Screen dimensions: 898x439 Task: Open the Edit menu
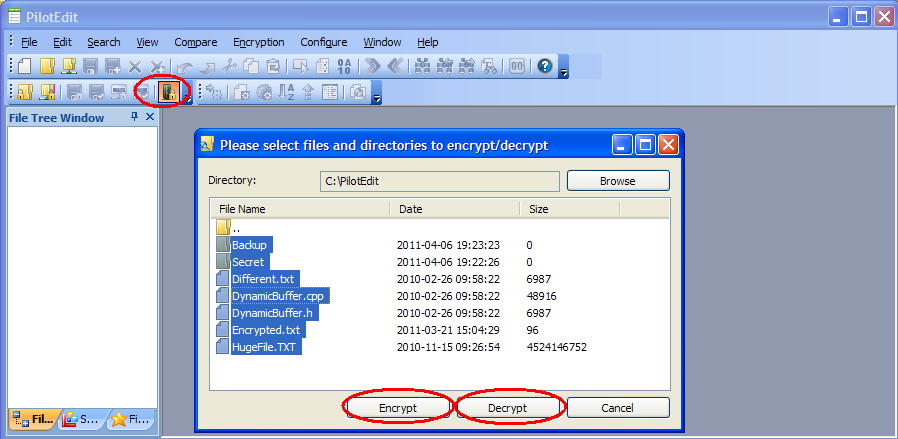pos(62,42)
